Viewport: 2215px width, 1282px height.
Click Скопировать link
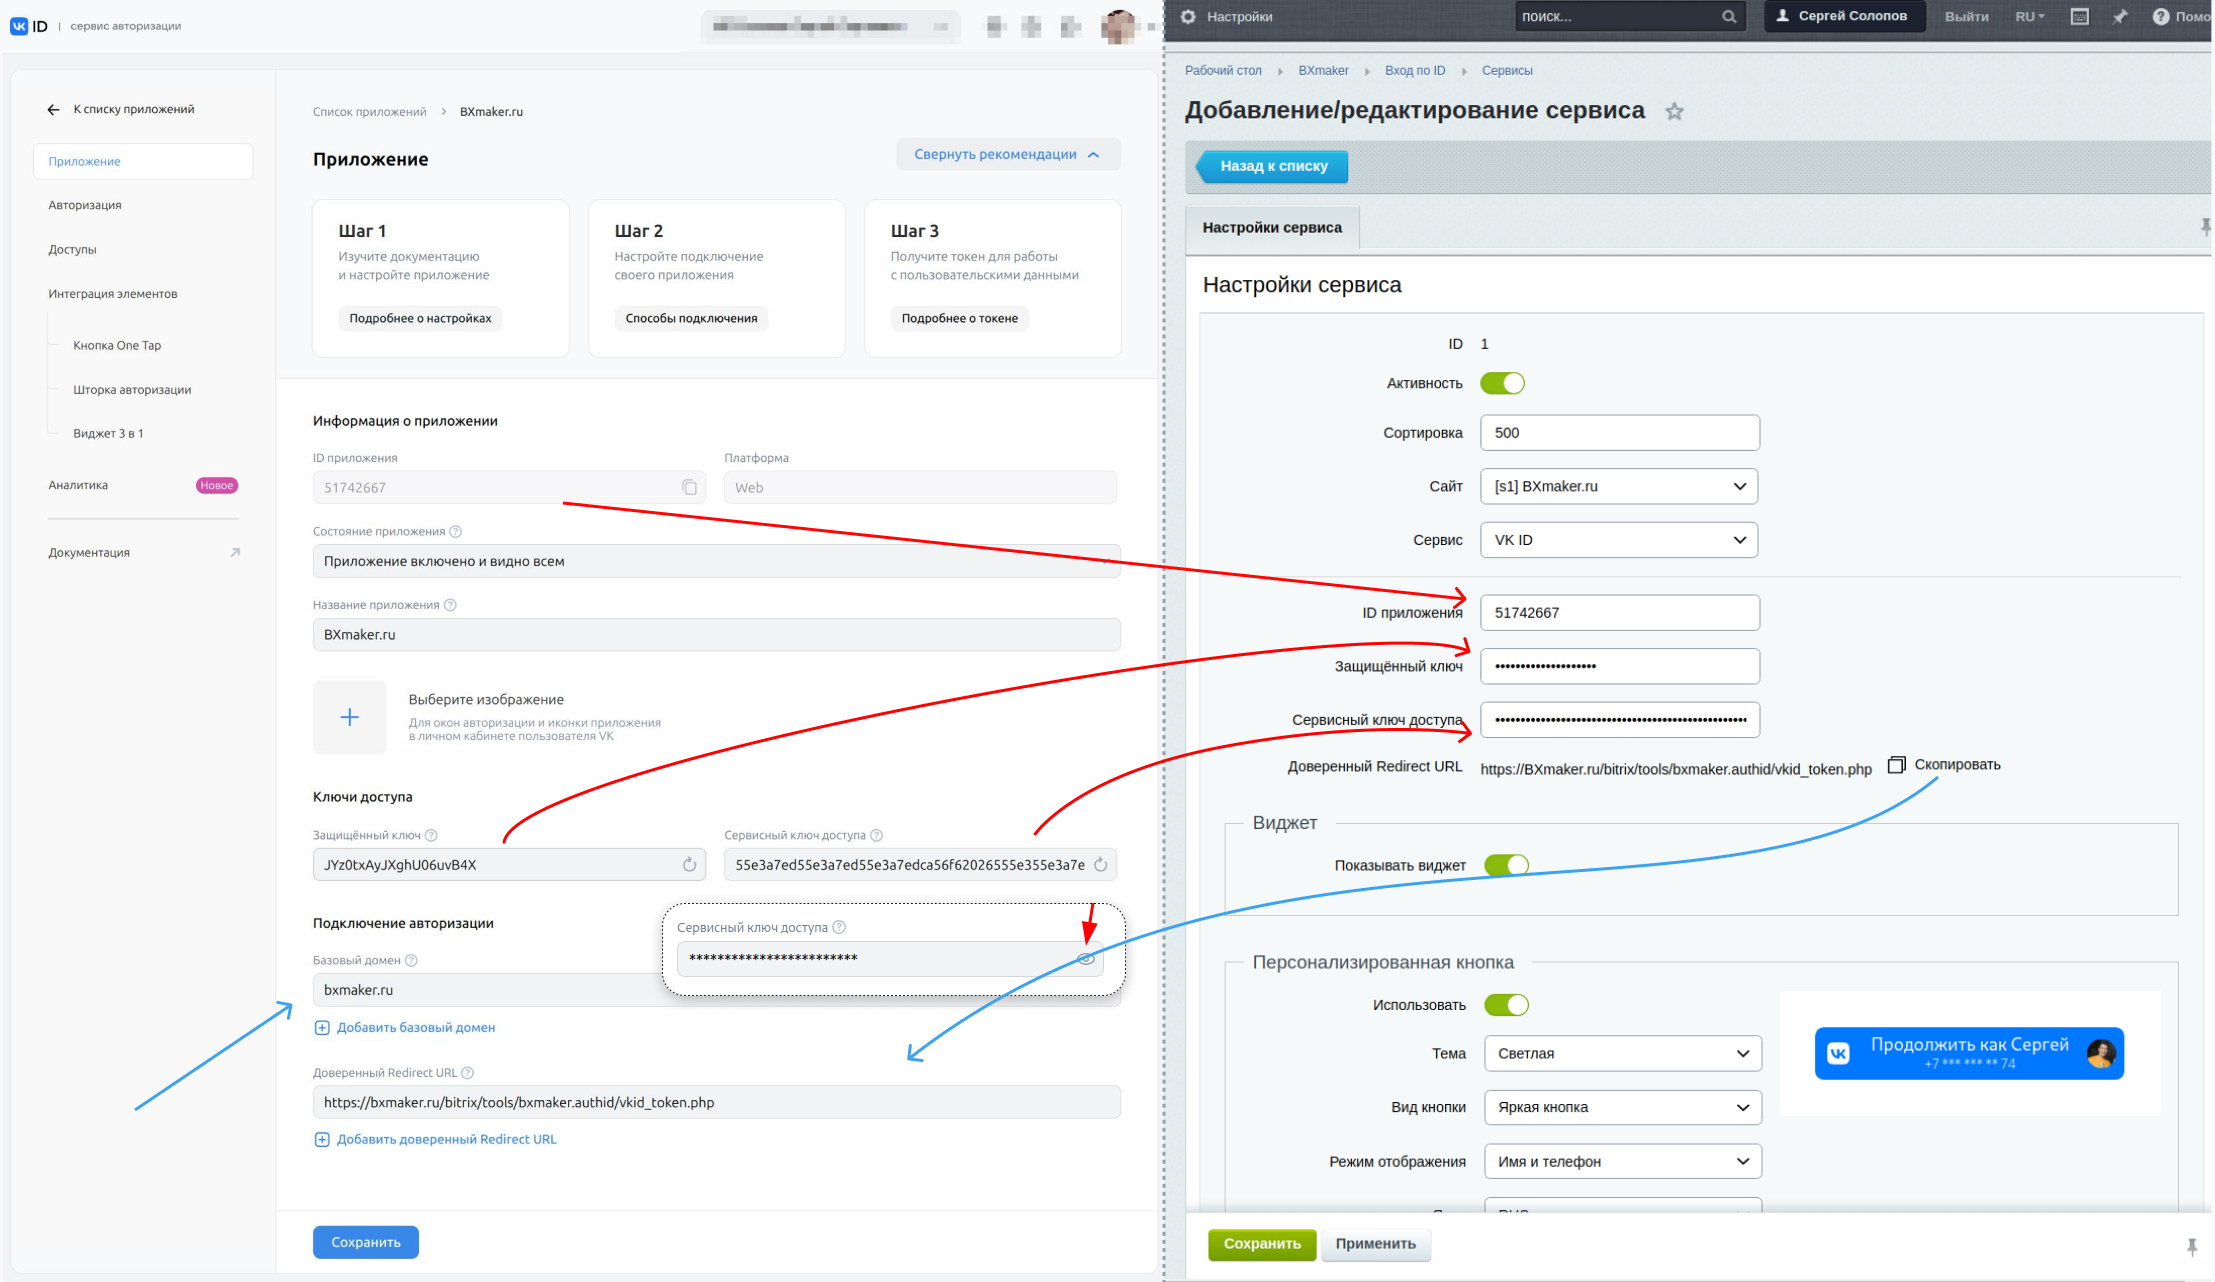click(1957, 764)
